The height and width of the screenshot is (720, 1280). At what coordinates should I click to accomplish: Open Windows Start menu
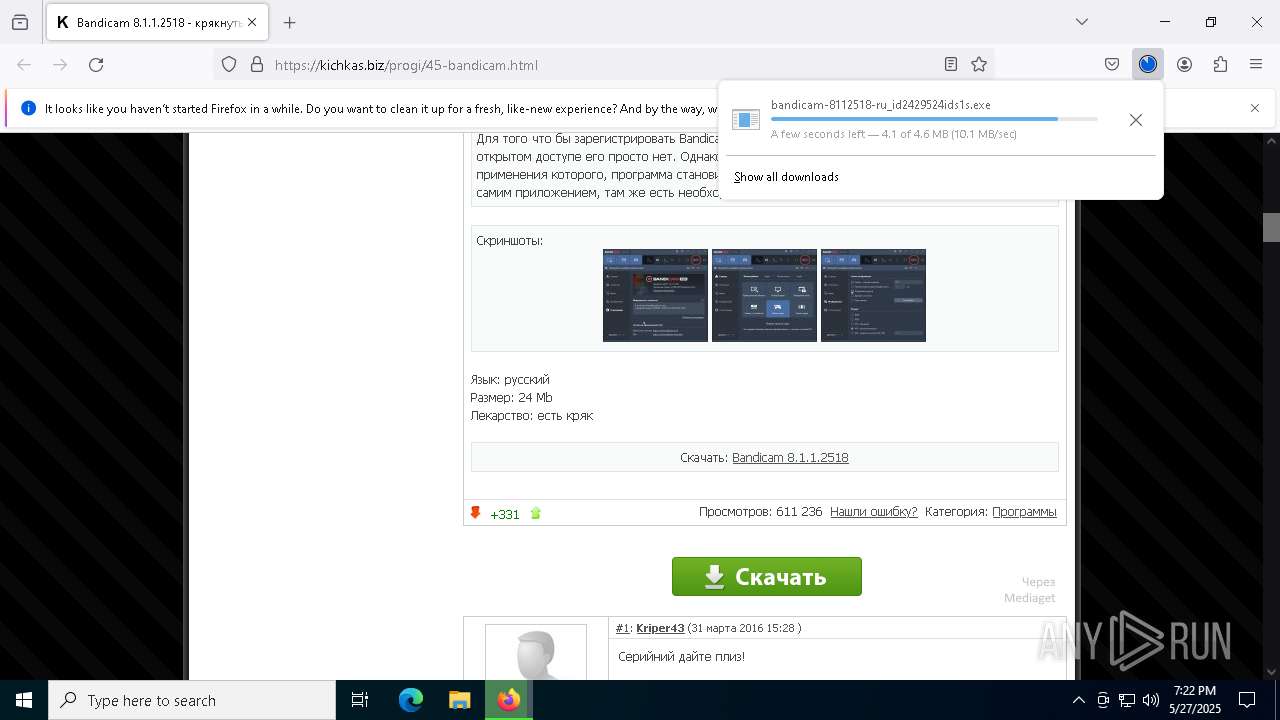pyautogui.click(x=24, y=700)
